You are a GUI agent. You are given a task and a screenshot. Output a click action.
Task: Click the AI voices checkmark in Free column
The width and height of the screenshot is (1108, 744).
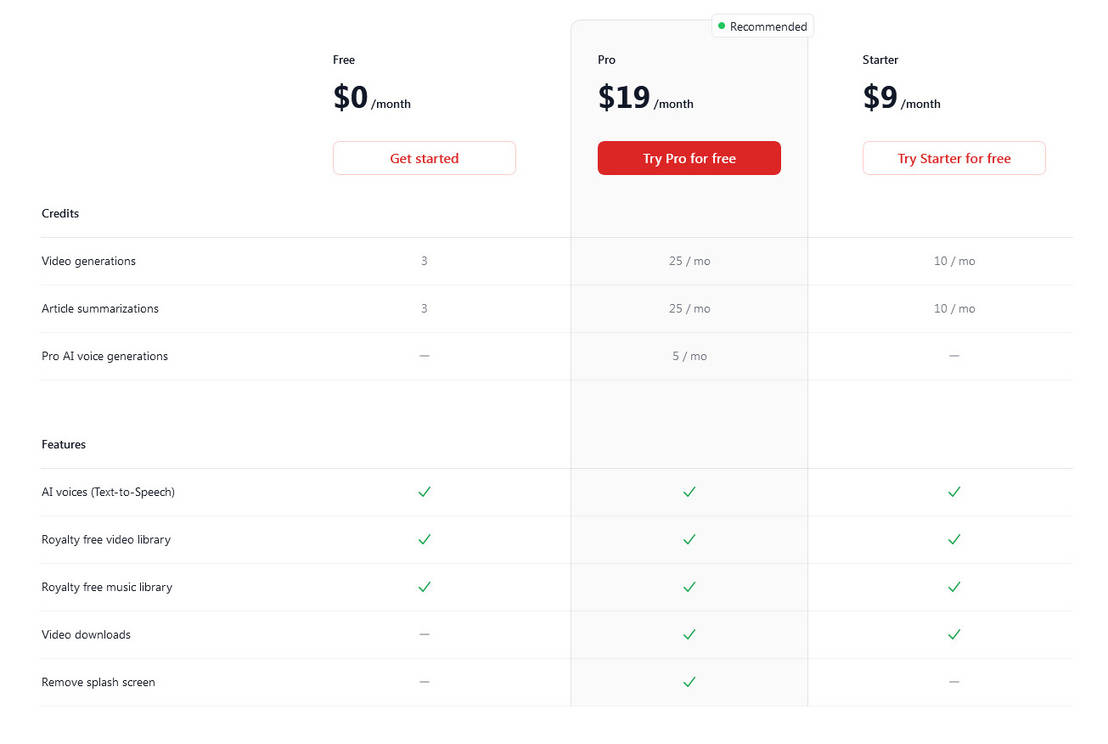pyautogui.click(x=424, y=492)
